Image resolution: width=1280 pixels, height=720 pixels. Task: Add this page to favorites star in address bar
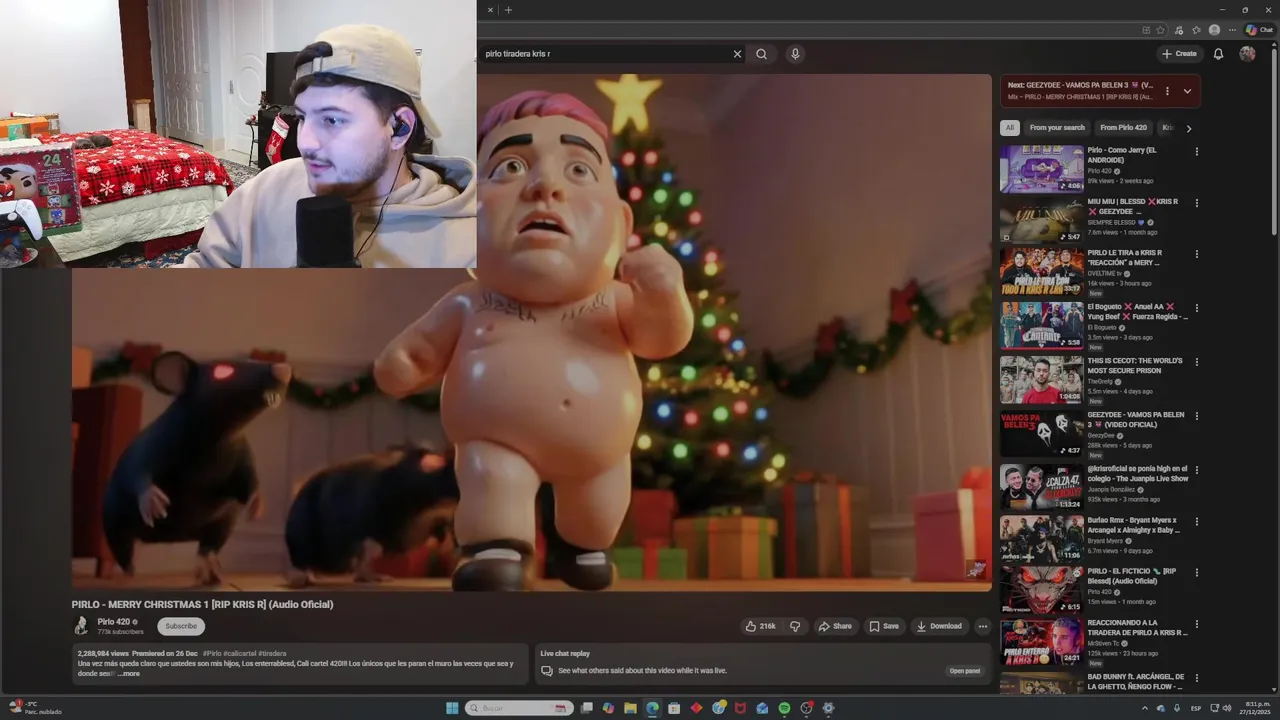click(x=1161, y=30)
